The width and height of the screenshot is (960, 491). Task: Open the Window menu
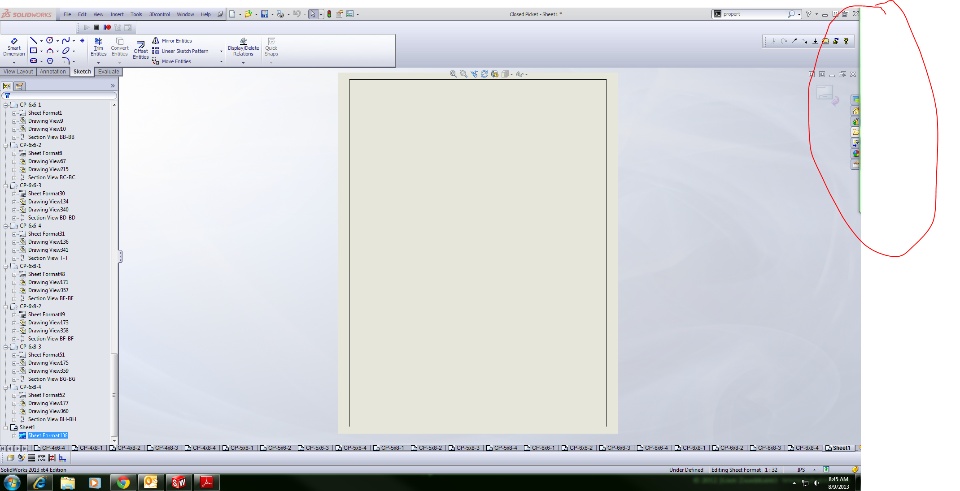pos(185,13)
